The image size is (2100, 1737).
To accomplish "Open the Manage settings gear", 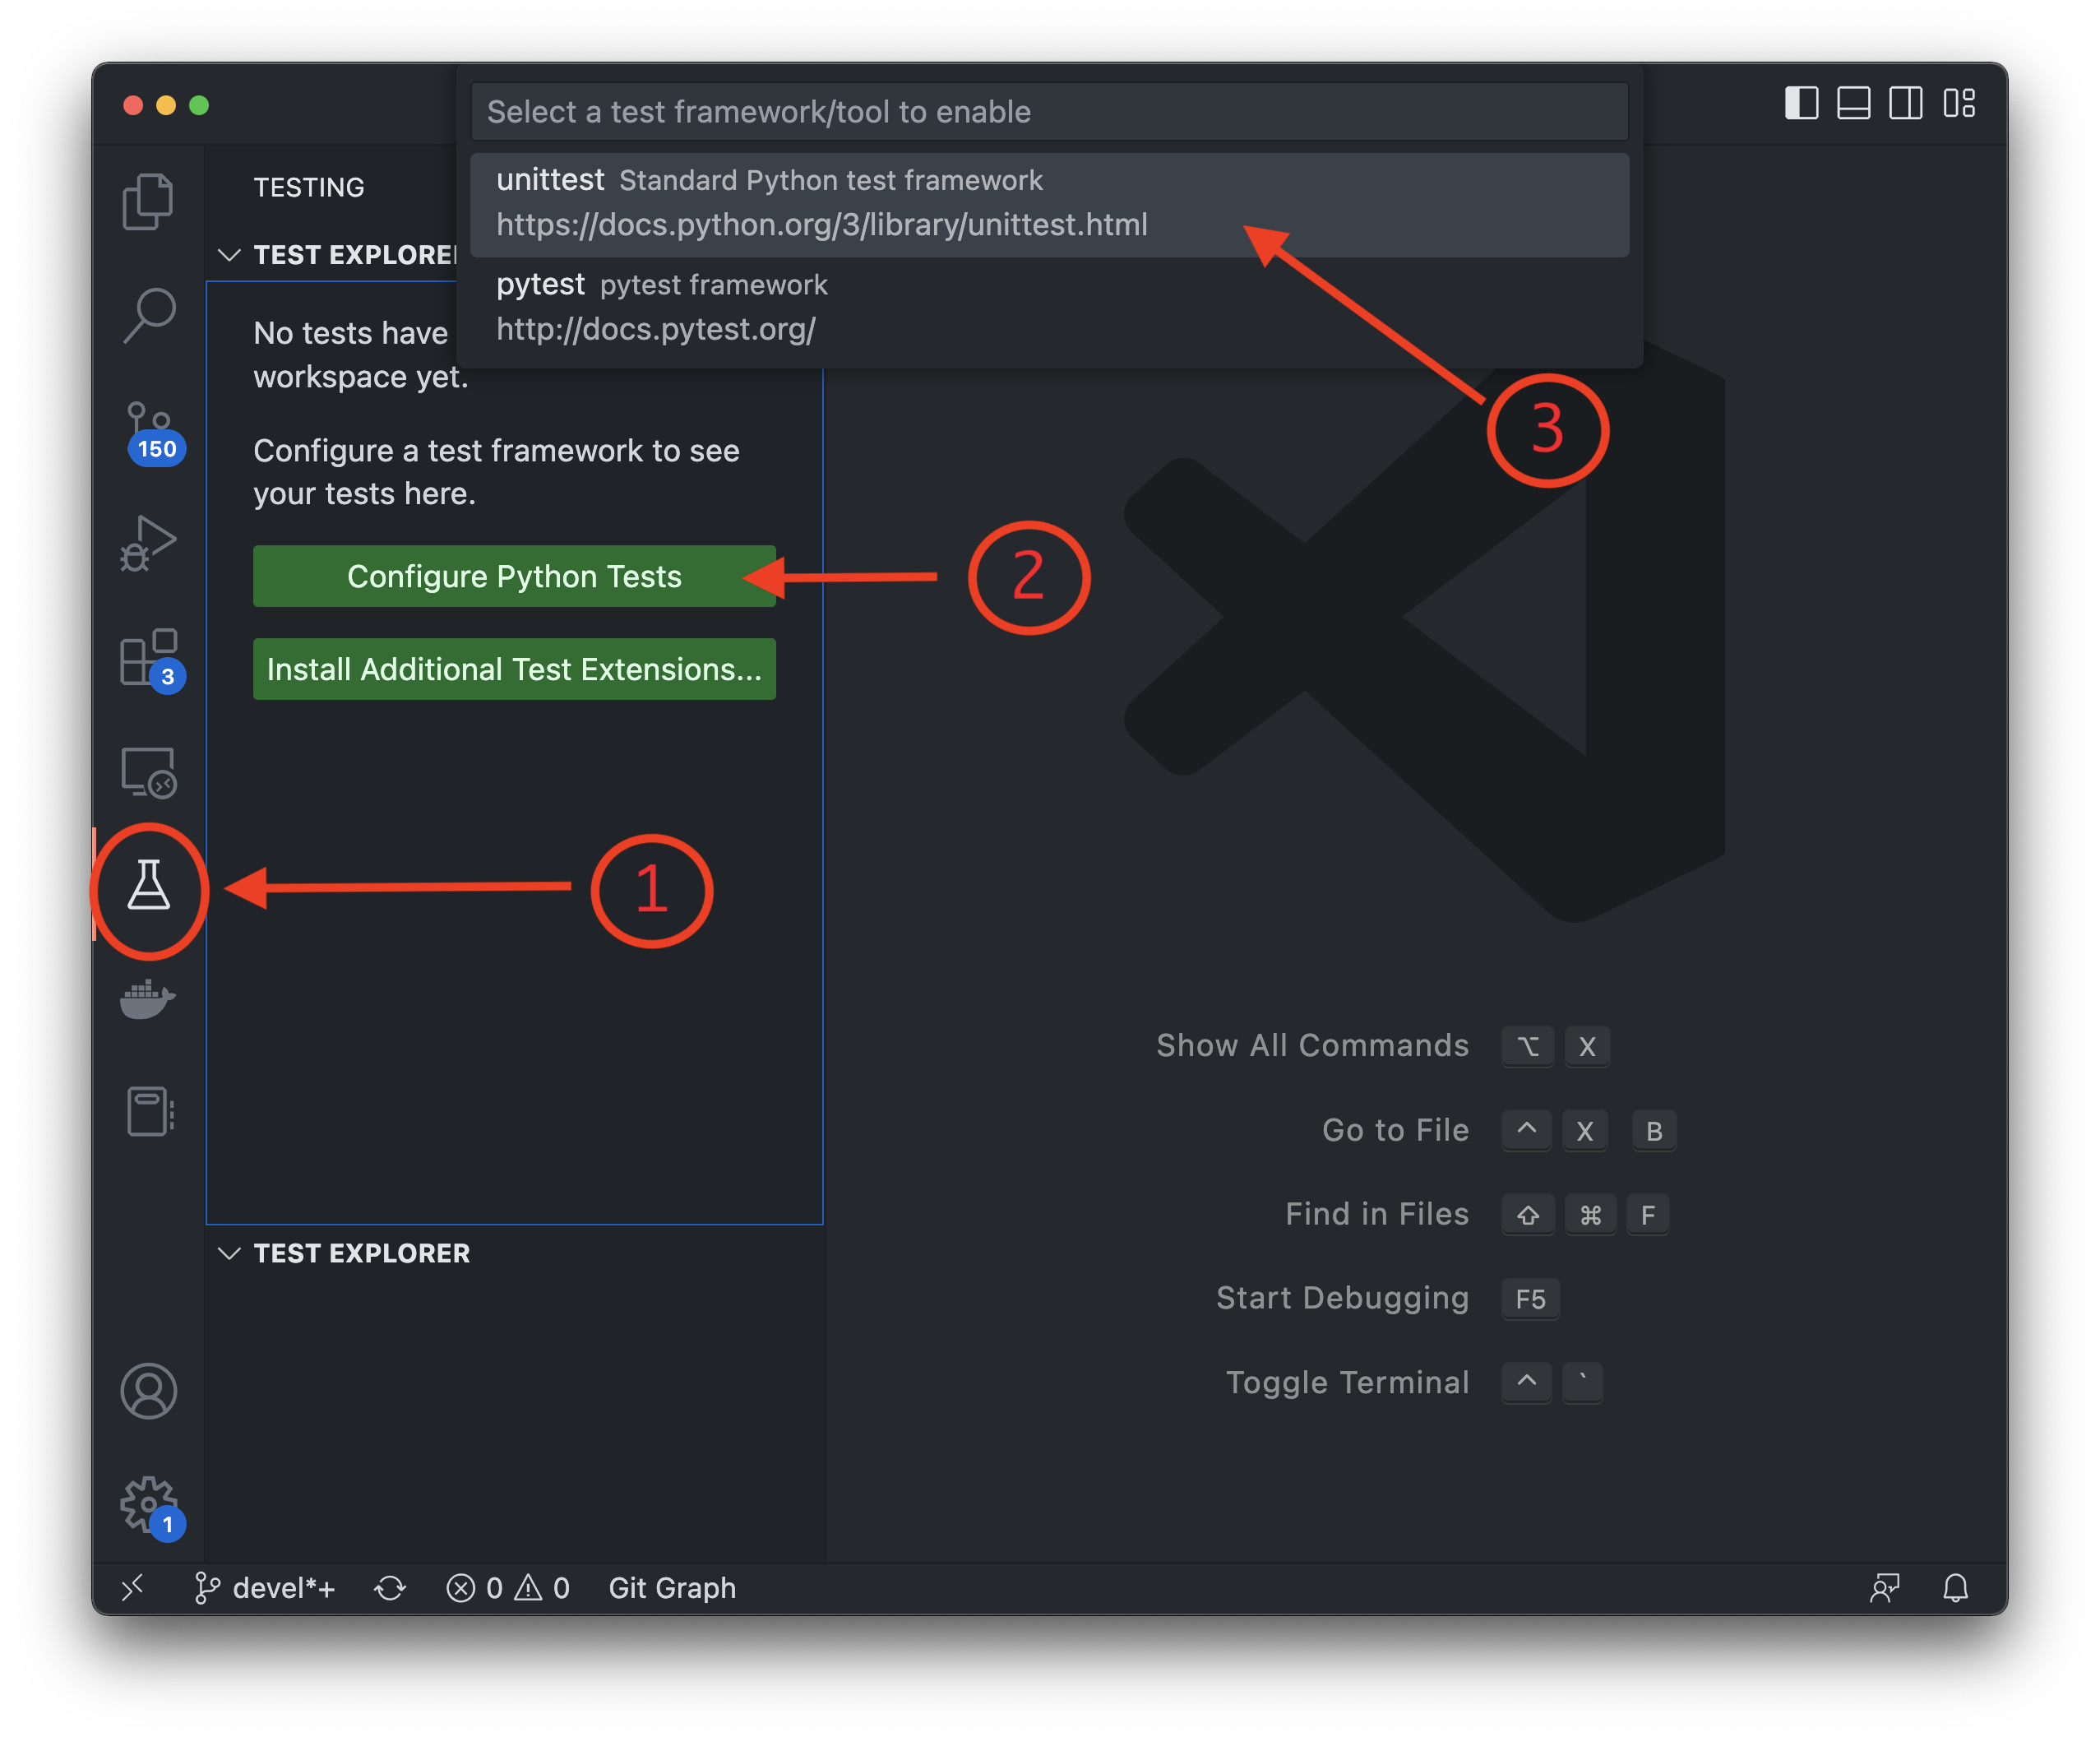I will tap(148, 1503).
